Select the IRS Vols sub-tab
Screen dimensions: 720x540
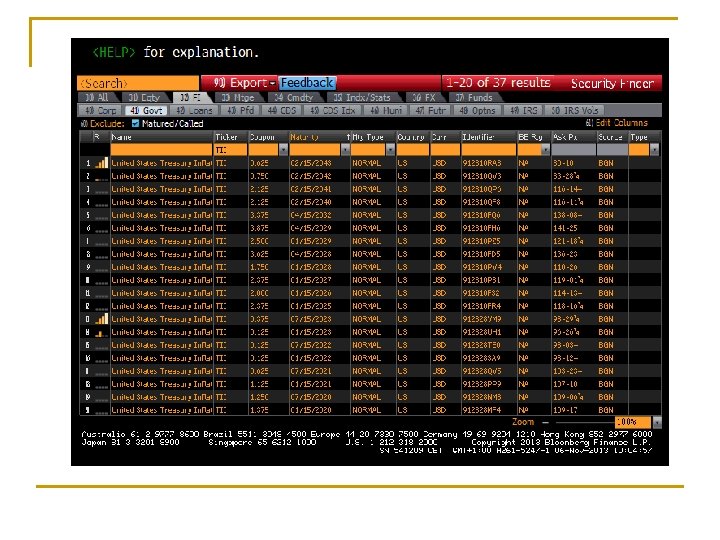pyautogui.click(x=574, y=111)
